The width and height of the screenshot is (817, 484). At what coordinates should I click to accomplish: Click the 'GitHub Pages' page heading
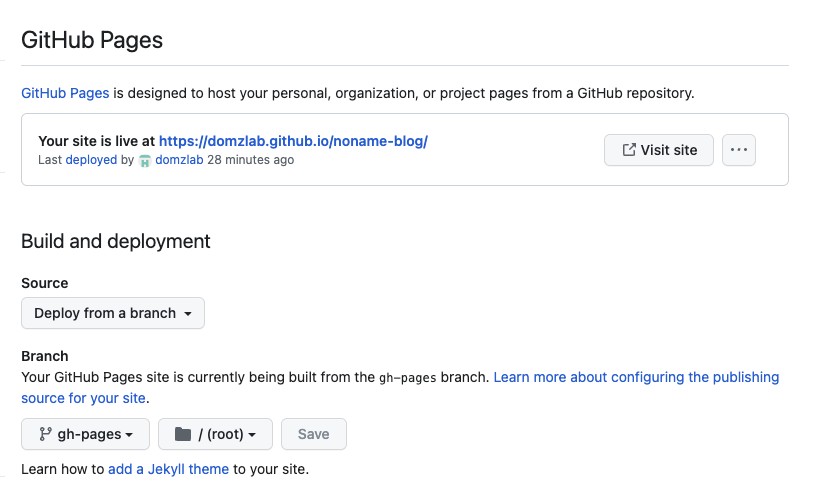92,40
